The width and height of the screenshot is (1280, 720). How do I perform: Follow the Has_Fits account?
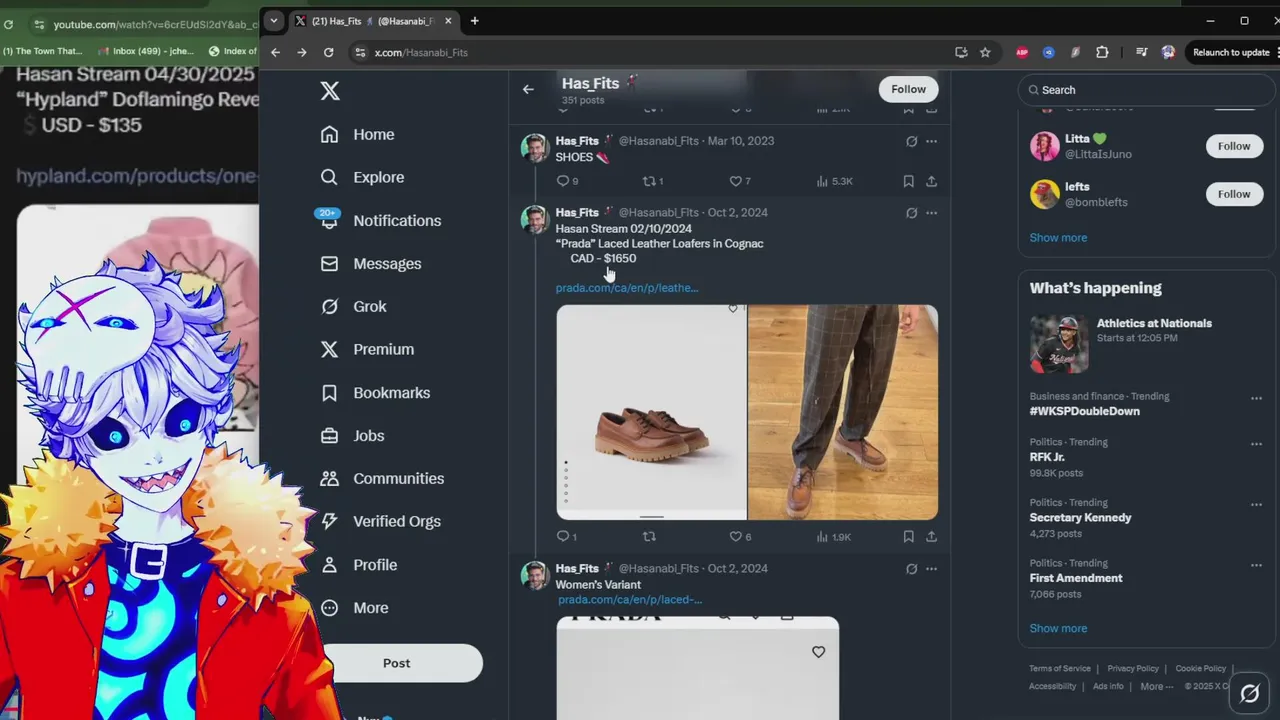(x=908, y=89)
